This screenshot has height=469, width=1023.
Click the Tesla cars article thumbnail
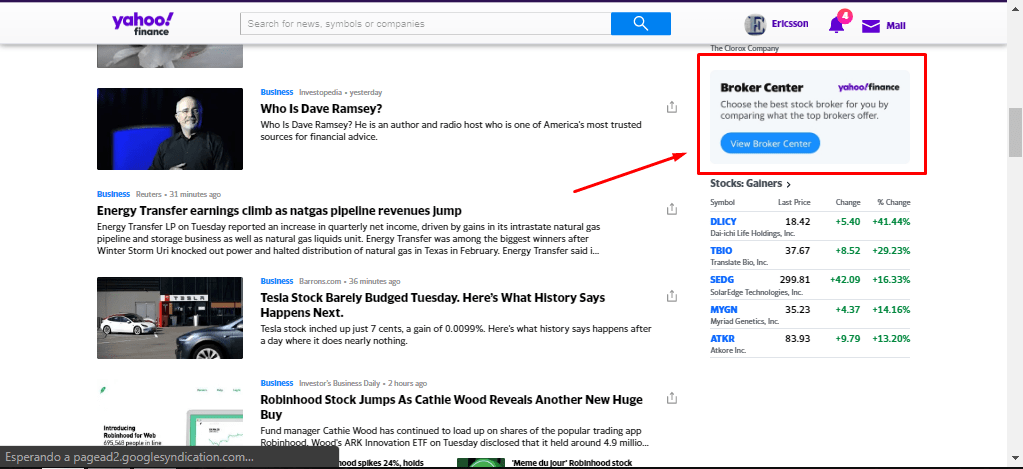coord(170,318)
